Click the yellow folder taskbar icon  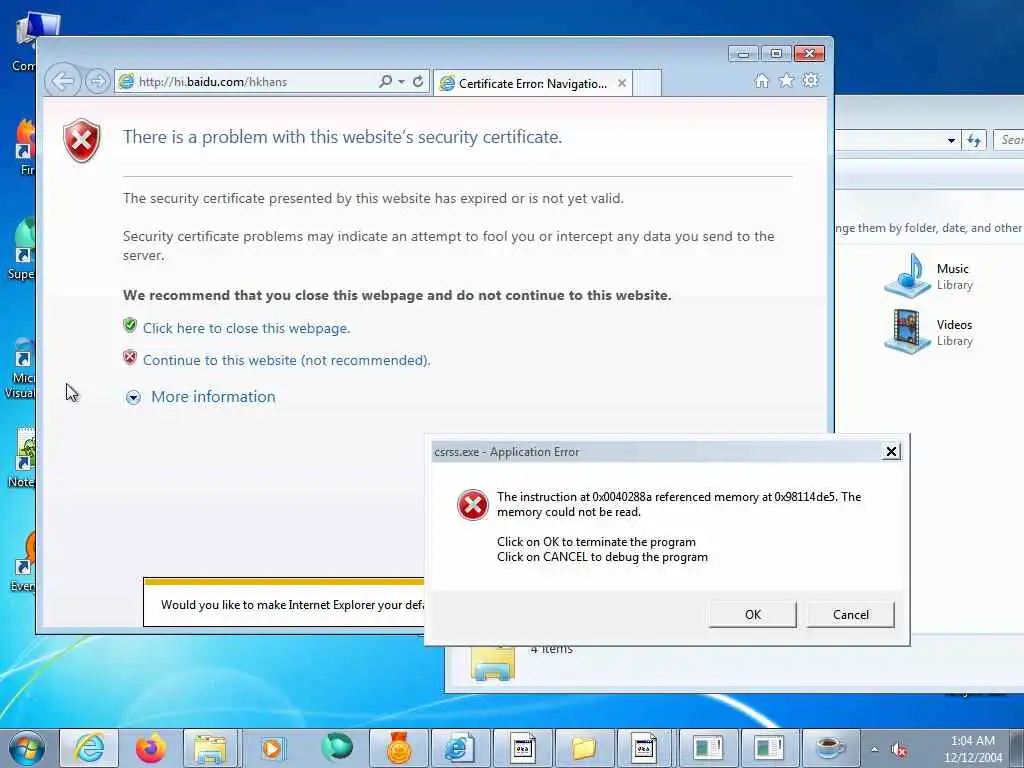pyautogui.click(x=584, y=748)
